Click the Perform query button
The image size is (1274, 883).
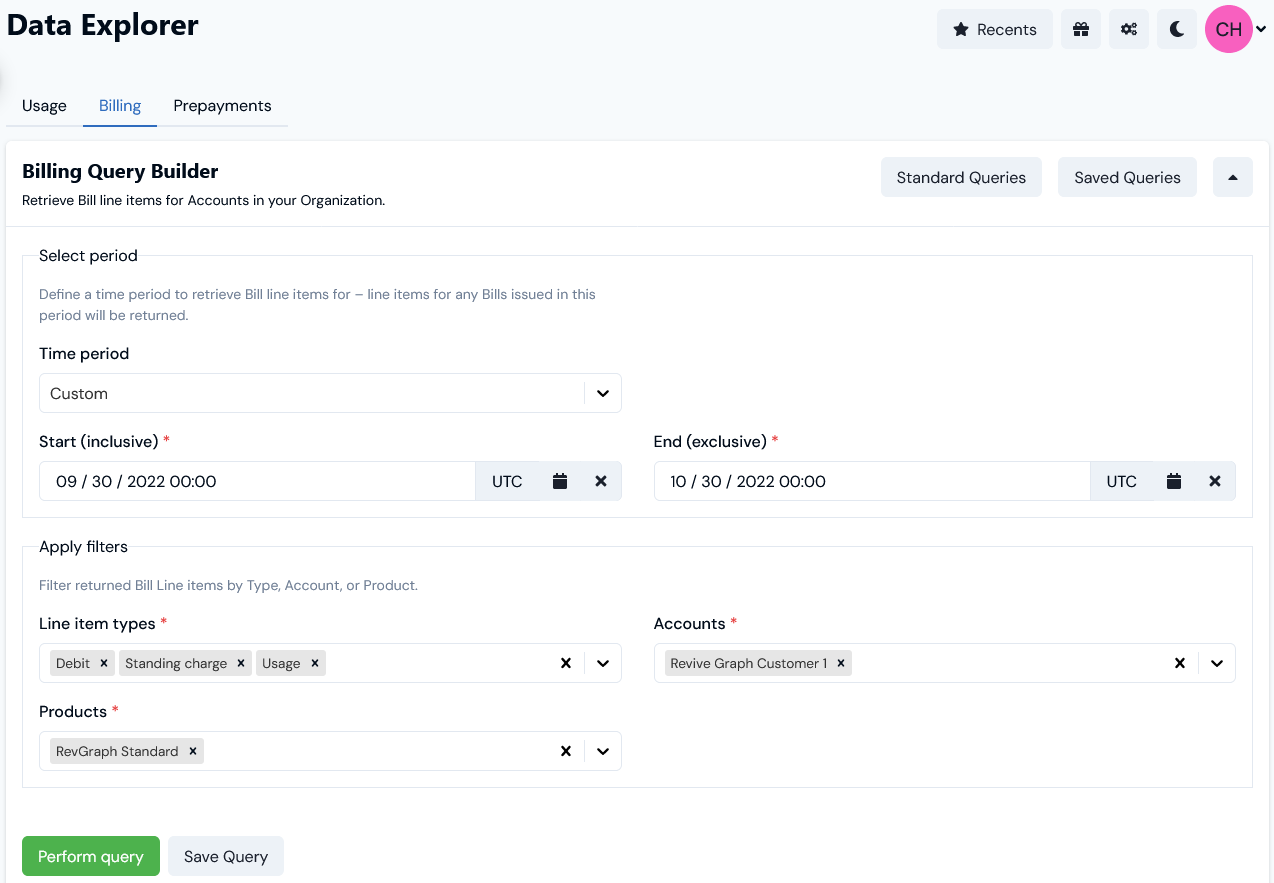[90, 856]
